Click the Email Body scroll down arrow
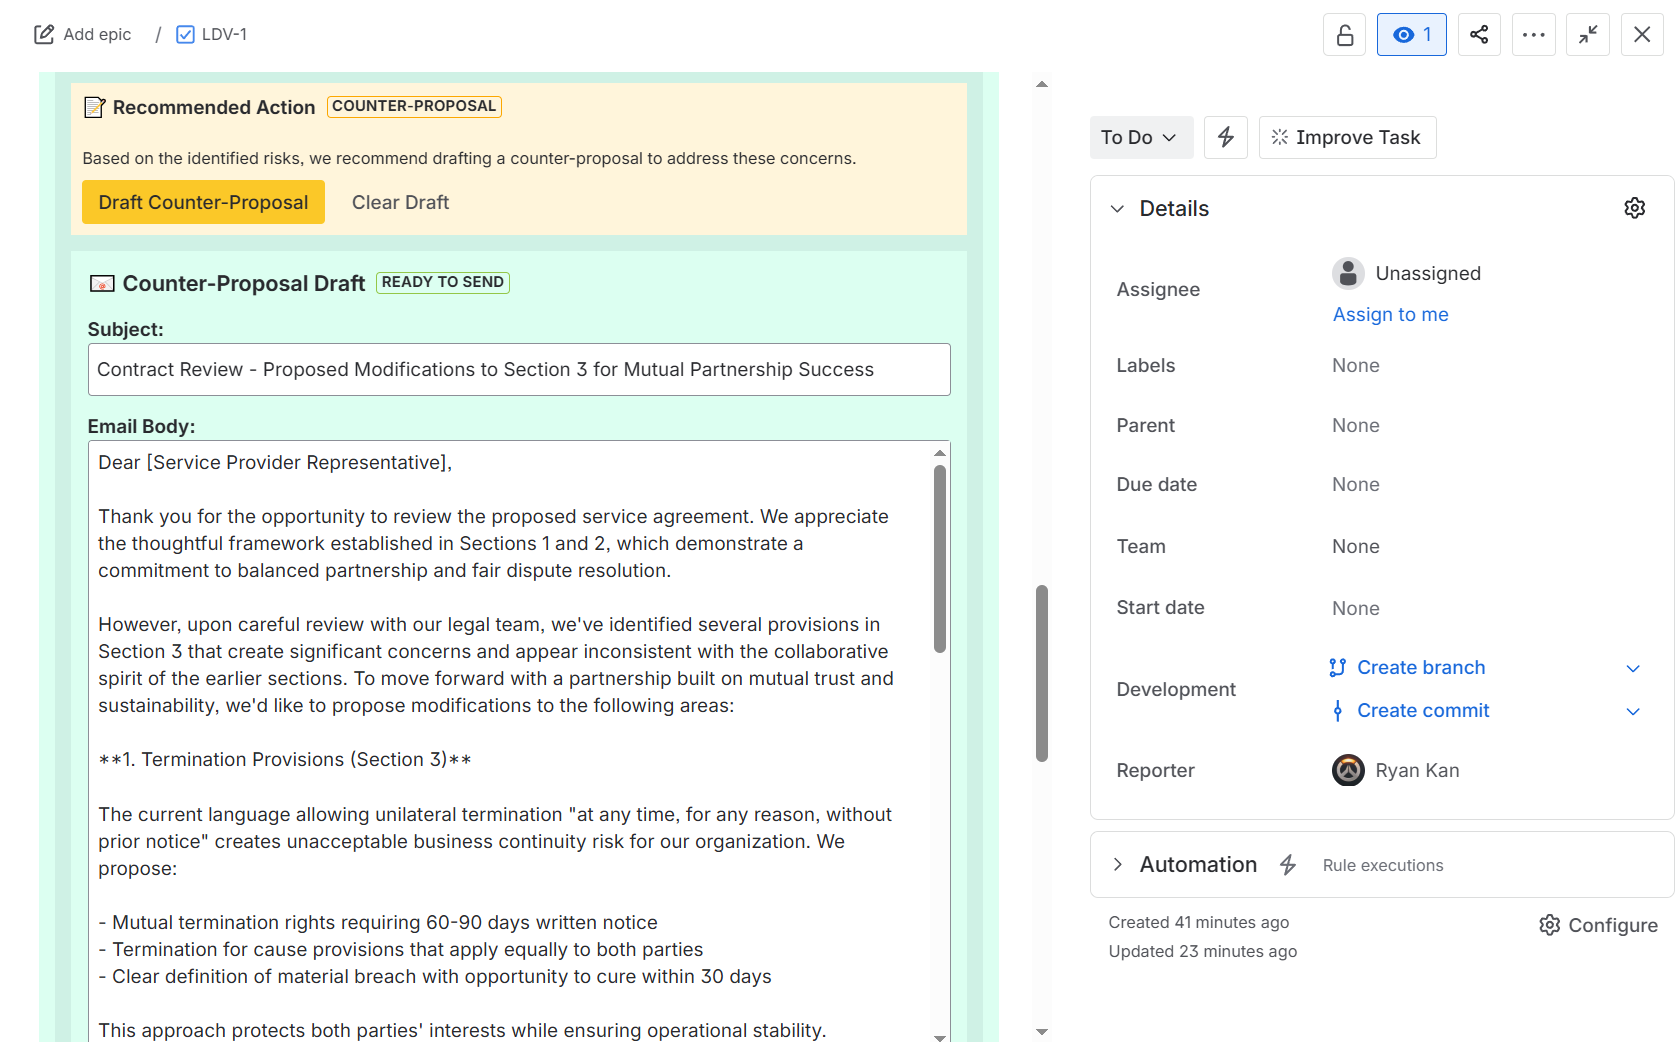The height and width of the screenshot is (1042, 1677). tap(939, 1036)
